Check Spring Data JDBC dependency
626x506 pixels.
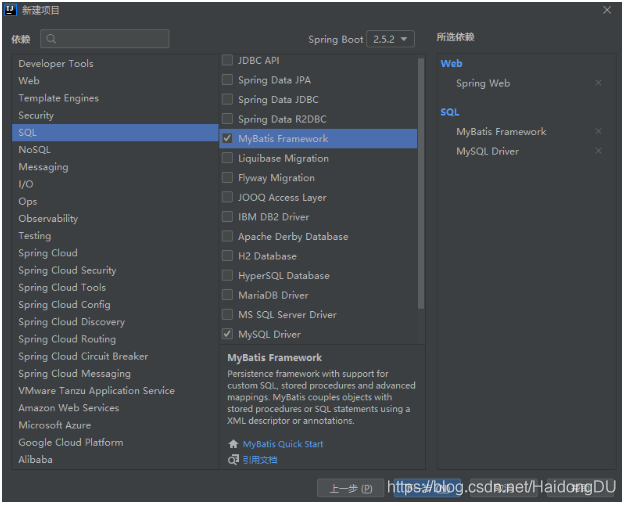(x=228, y=99)
